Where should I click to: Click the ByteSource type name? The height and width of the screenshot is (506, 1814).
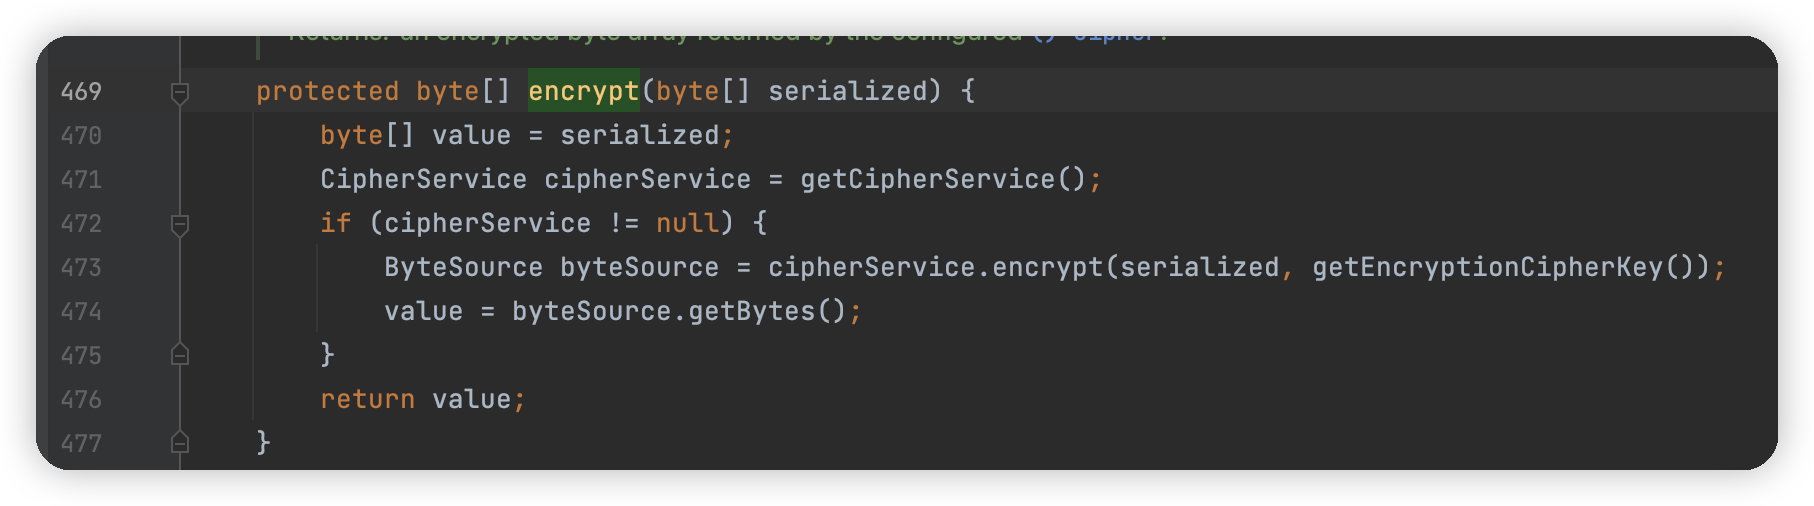click(463, 268)
